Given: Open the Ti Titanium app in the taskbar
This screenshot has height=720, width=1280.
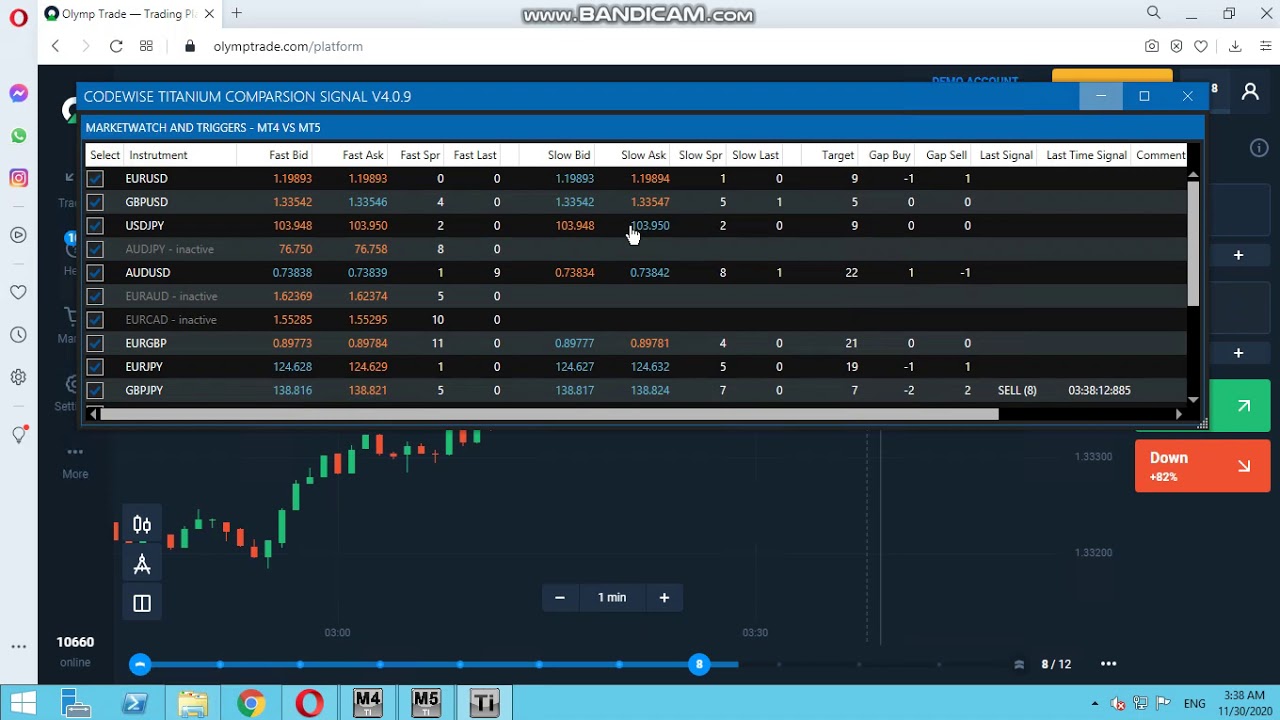Looking at the screenshot, I should tap(484, 703).
